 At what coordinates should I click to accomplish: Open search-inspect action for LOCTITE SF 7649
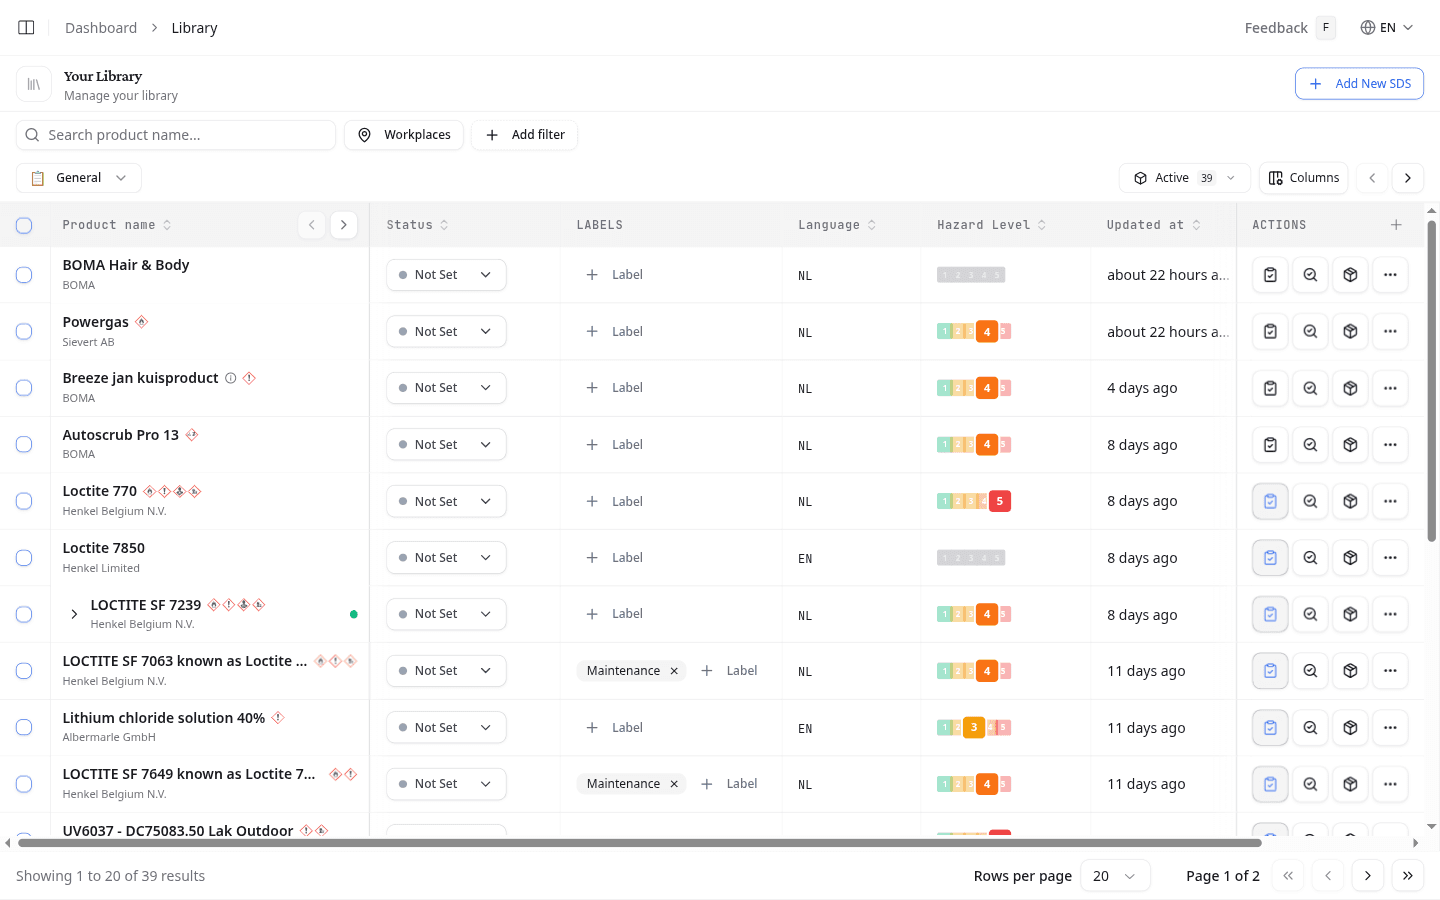coord(1310,784)
